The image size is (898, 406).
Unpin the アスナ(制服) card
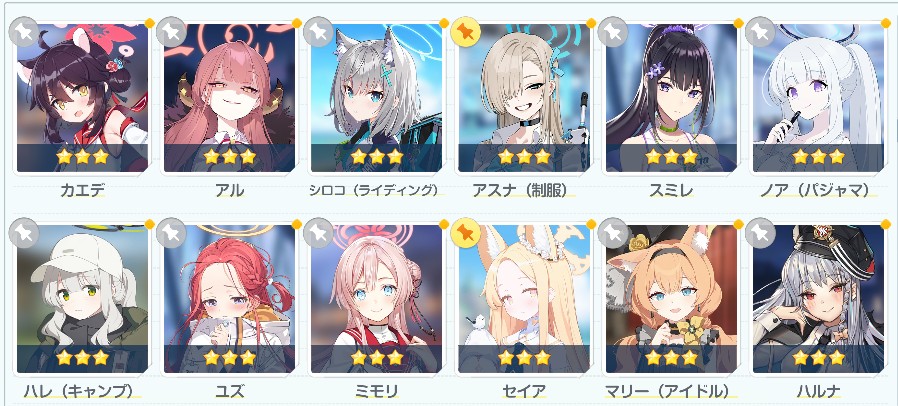pyautogui.click(x=466, y=32)
